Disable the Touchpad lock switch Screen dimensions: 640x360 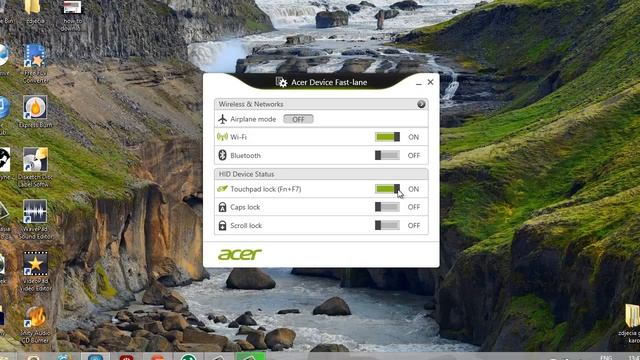coord(387,189)
